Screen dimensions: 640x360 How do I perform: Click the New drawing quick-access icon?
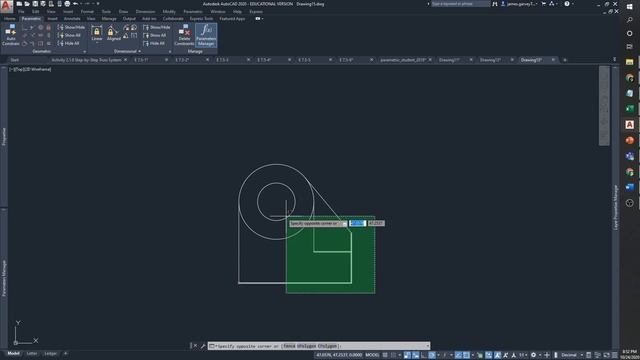[x=19, y=4]
